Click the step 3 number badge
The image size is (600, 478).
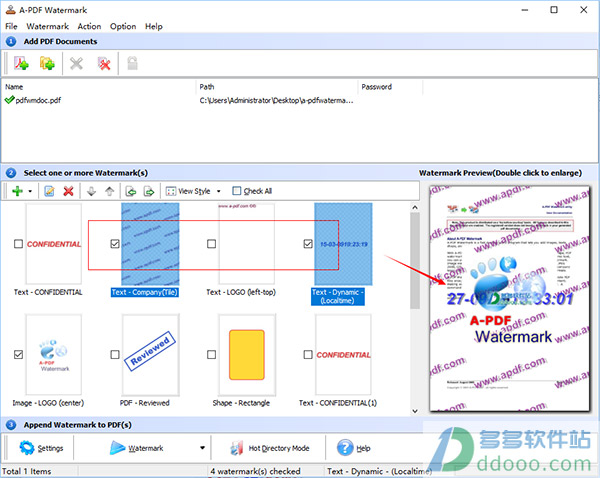[x=11, y=425]
